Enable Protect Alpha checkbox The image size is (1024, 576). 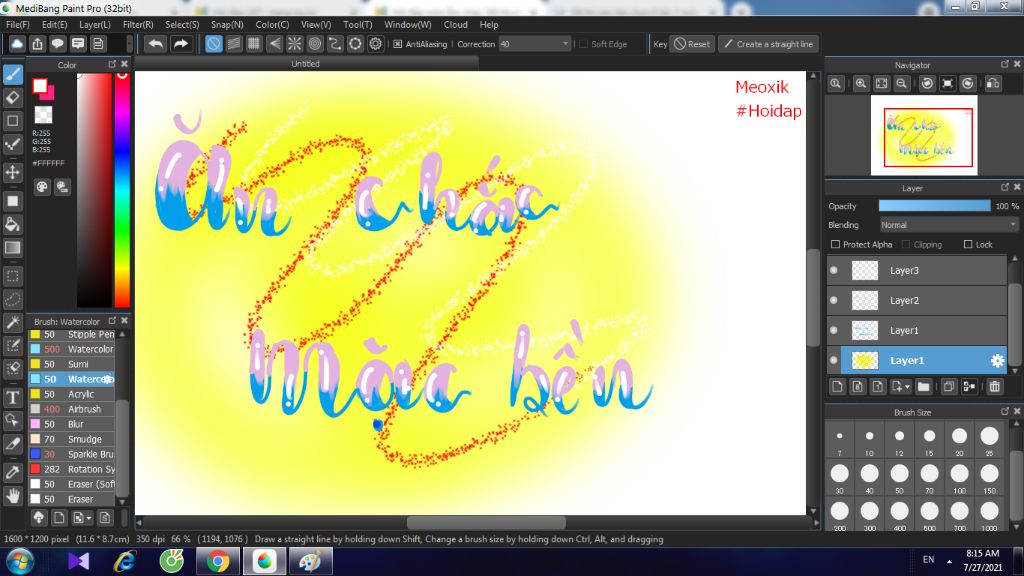click(835, 244)
